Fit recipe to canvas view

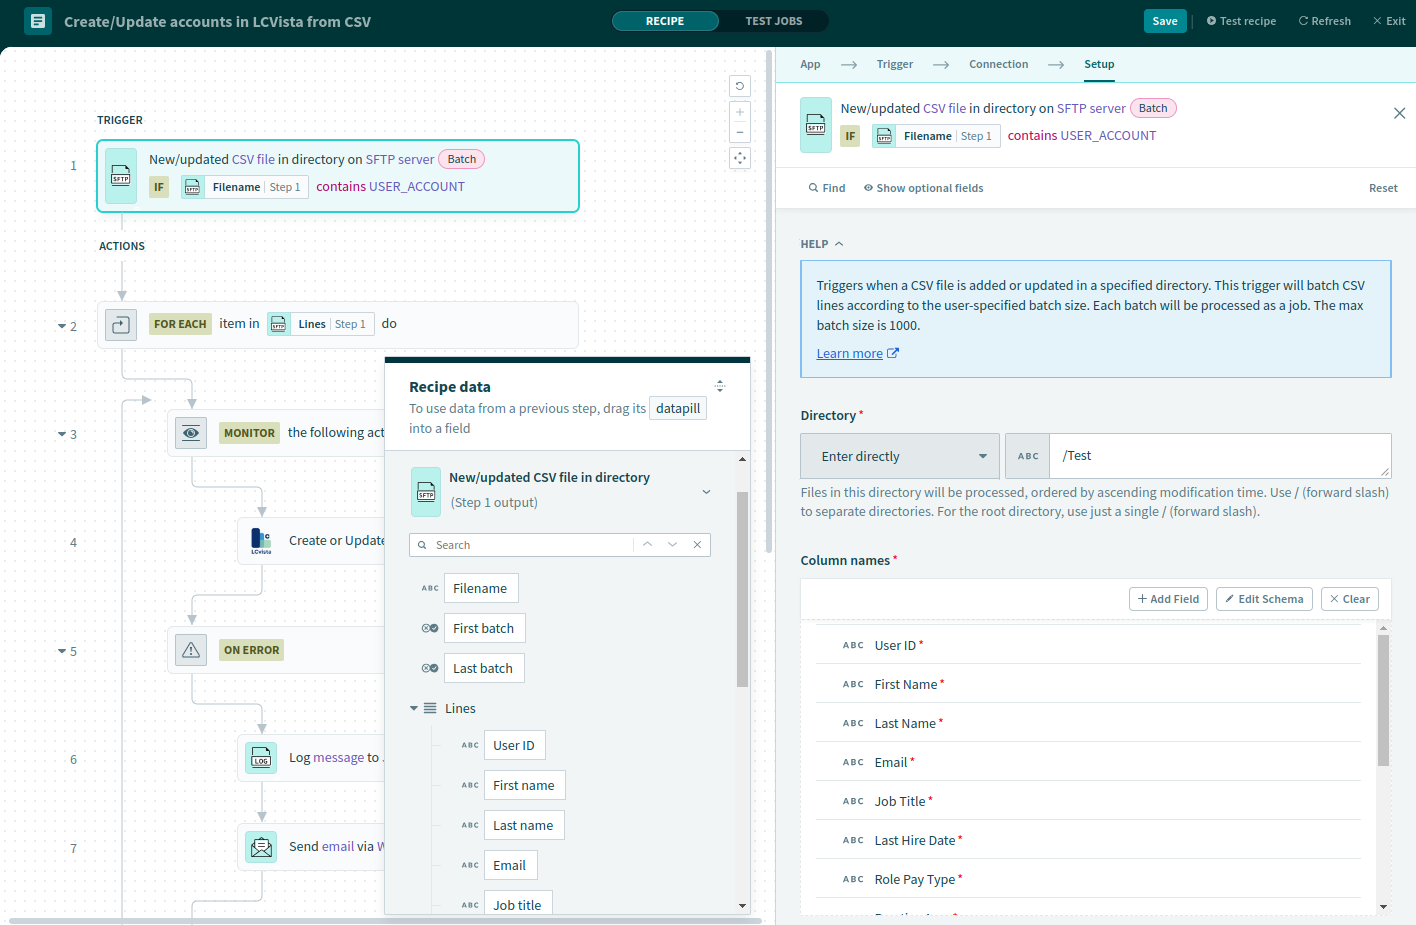(740, 158)
